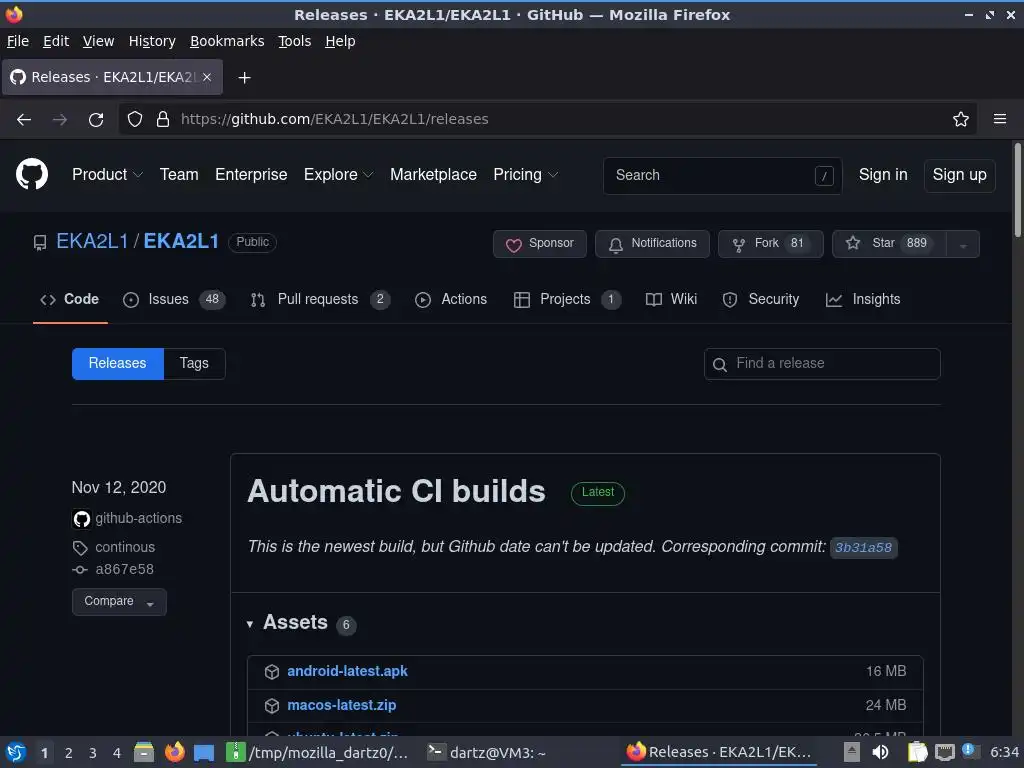Open the File menu

tap(18, 41)
